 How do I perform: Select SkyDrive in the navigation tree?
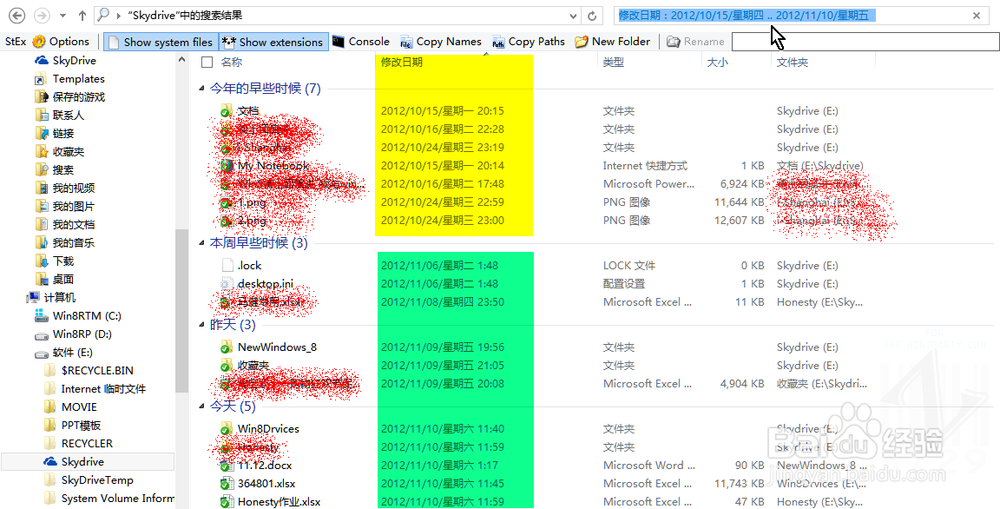66,61
